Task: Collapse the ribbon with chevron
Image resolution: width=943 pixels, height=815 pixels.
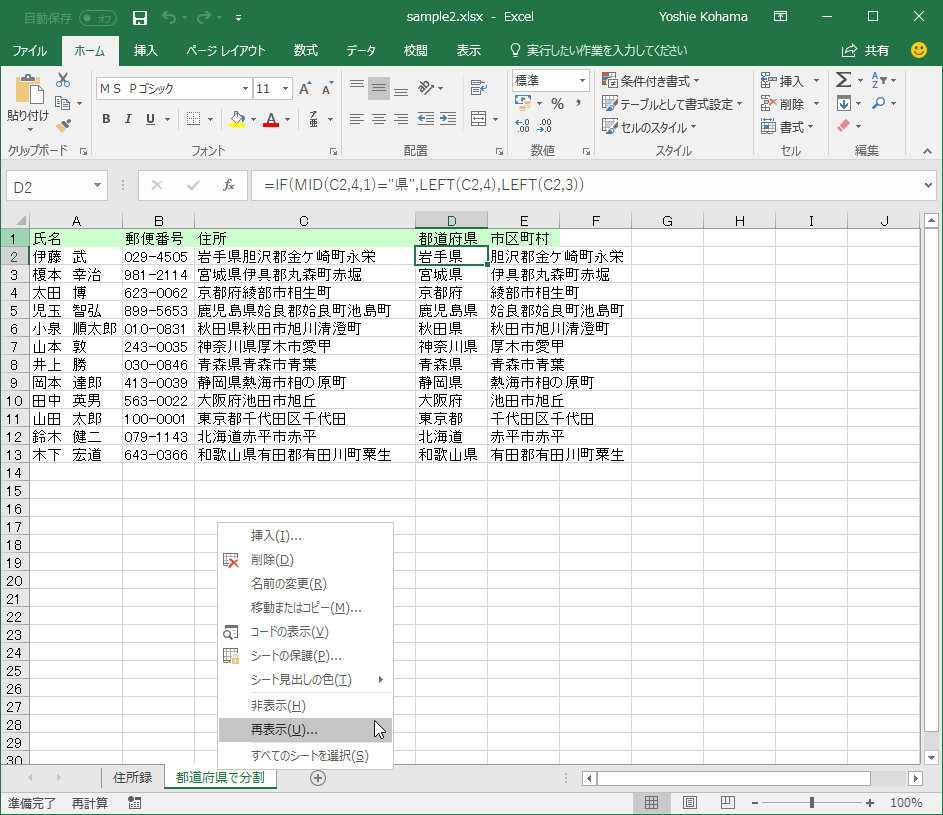Action: [x=927, y=152]
